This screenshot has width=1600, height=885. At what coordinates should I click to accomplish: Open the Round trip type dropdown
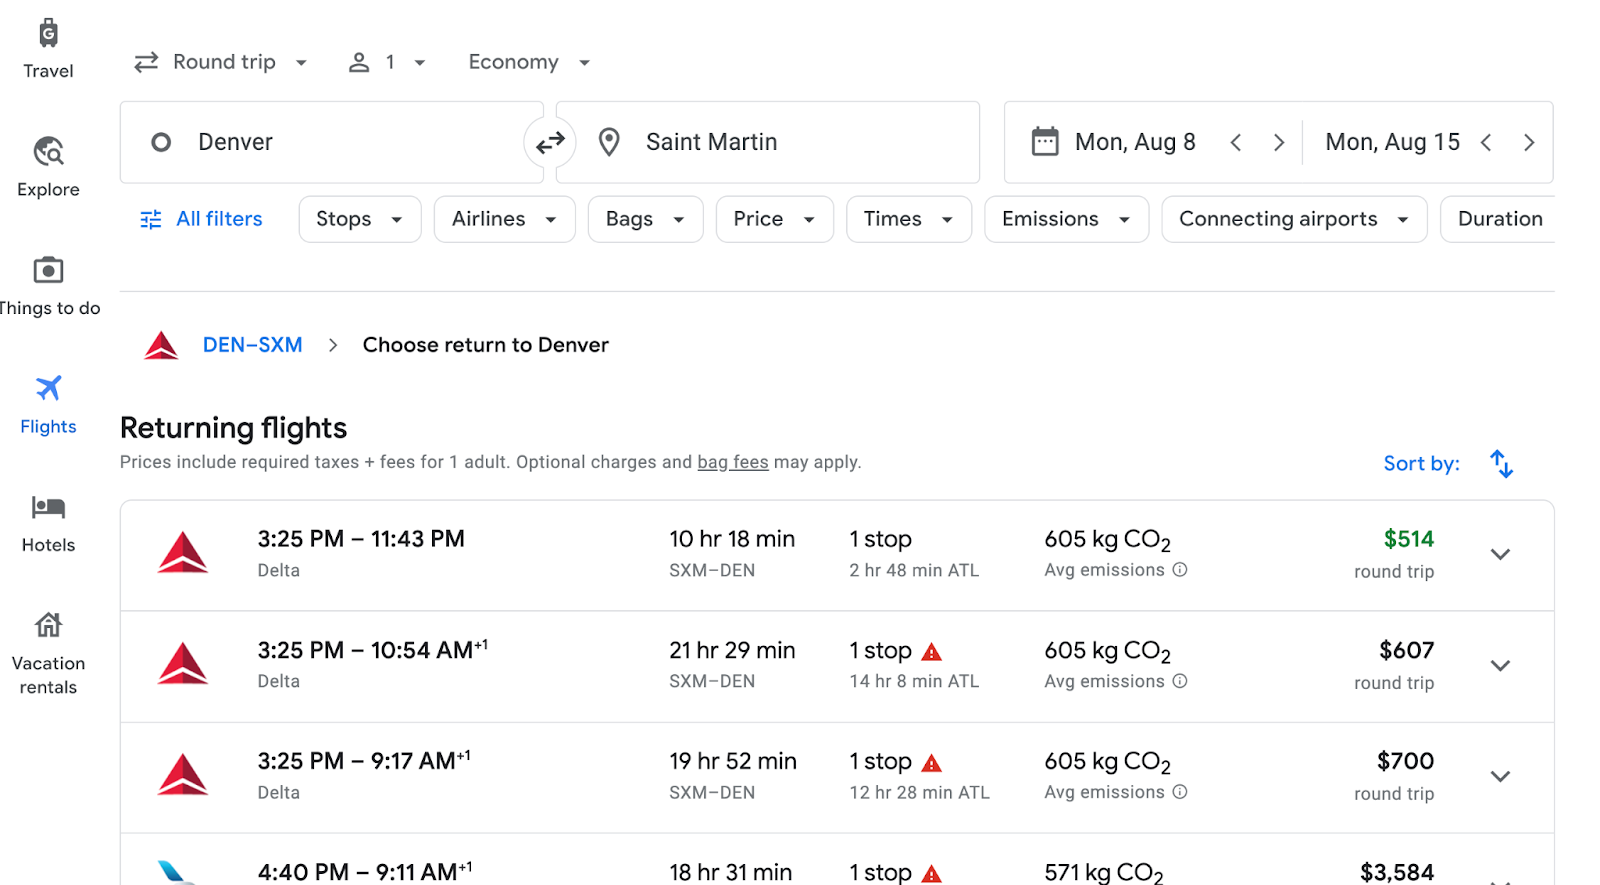[221, 62]
